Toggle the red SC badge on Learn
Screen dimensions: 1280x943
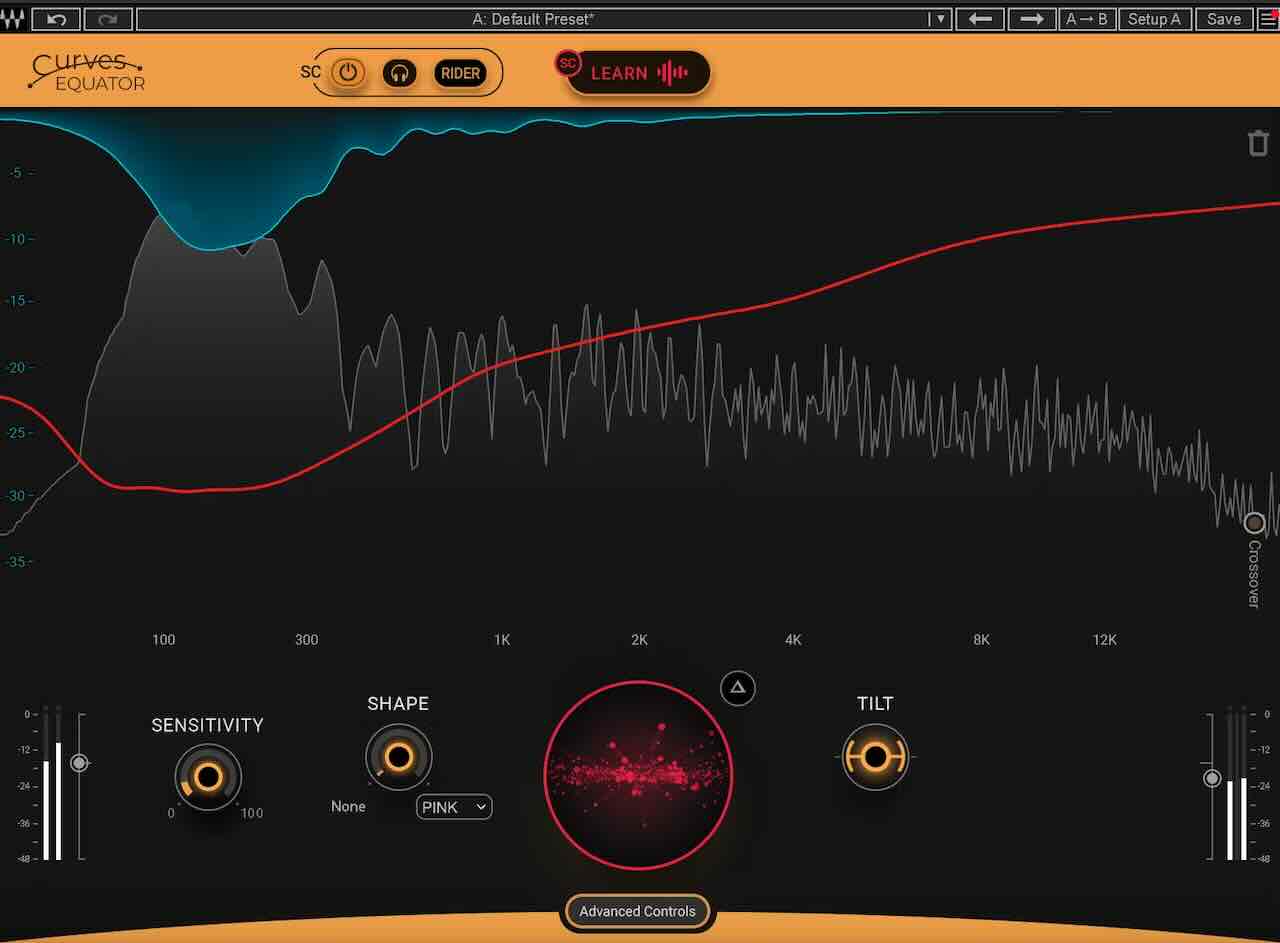point(568,63)
